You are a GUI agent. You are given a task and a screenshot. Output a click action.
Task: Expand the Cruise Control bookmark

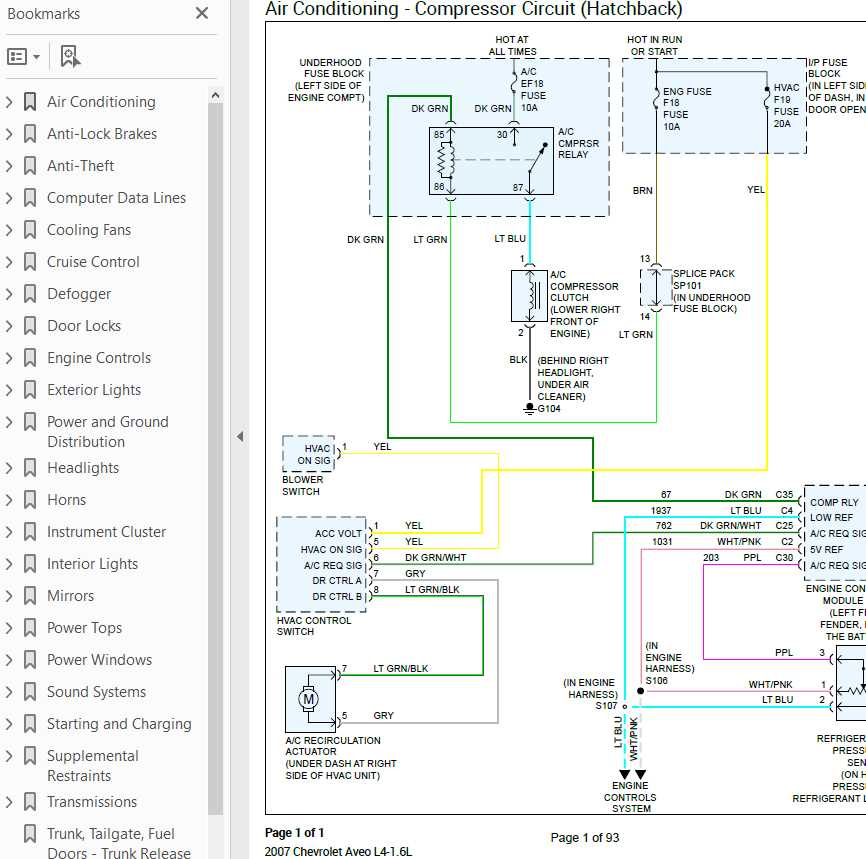tap(9, 262)
